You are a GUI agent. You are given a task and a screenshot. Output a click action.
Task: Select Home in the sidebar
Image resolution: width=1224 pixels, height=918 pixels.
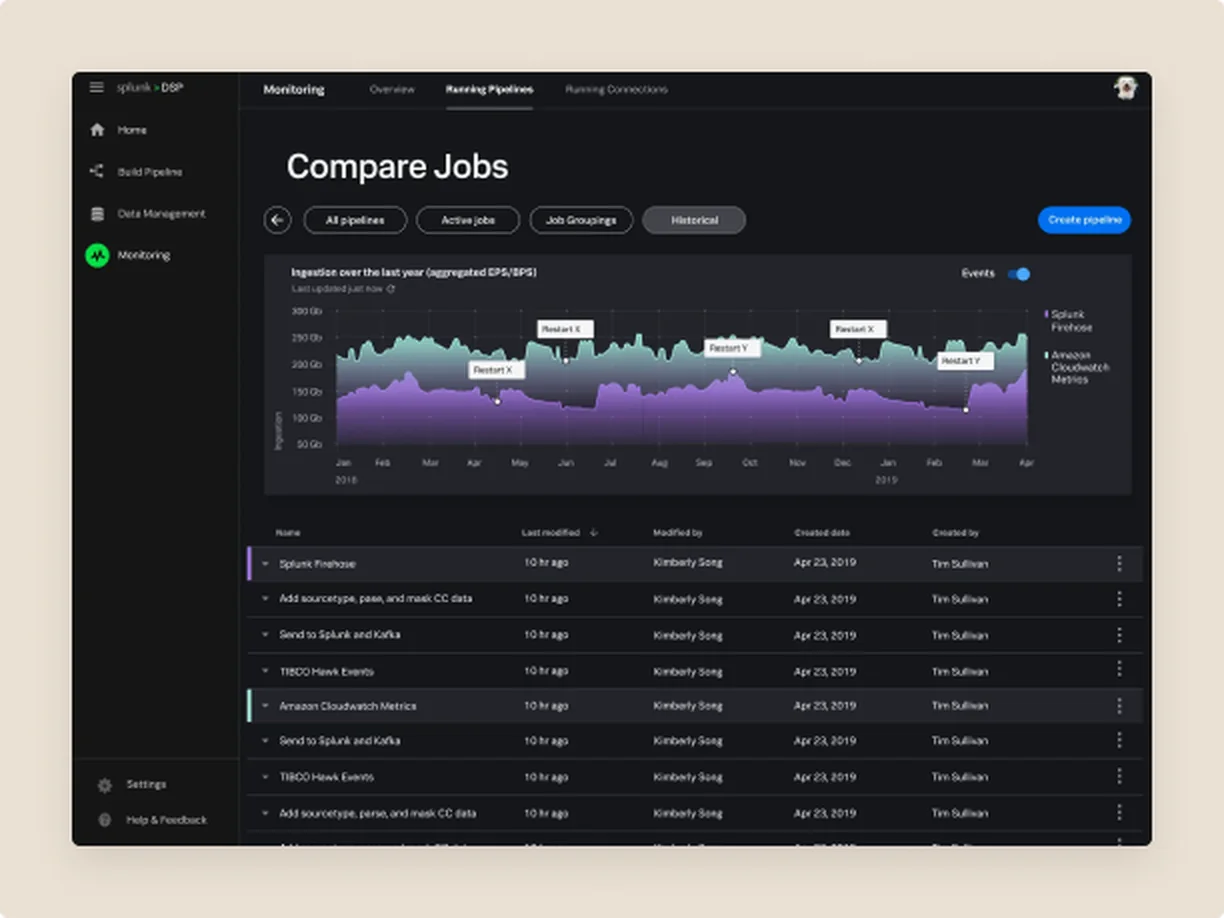pos(132,130)
